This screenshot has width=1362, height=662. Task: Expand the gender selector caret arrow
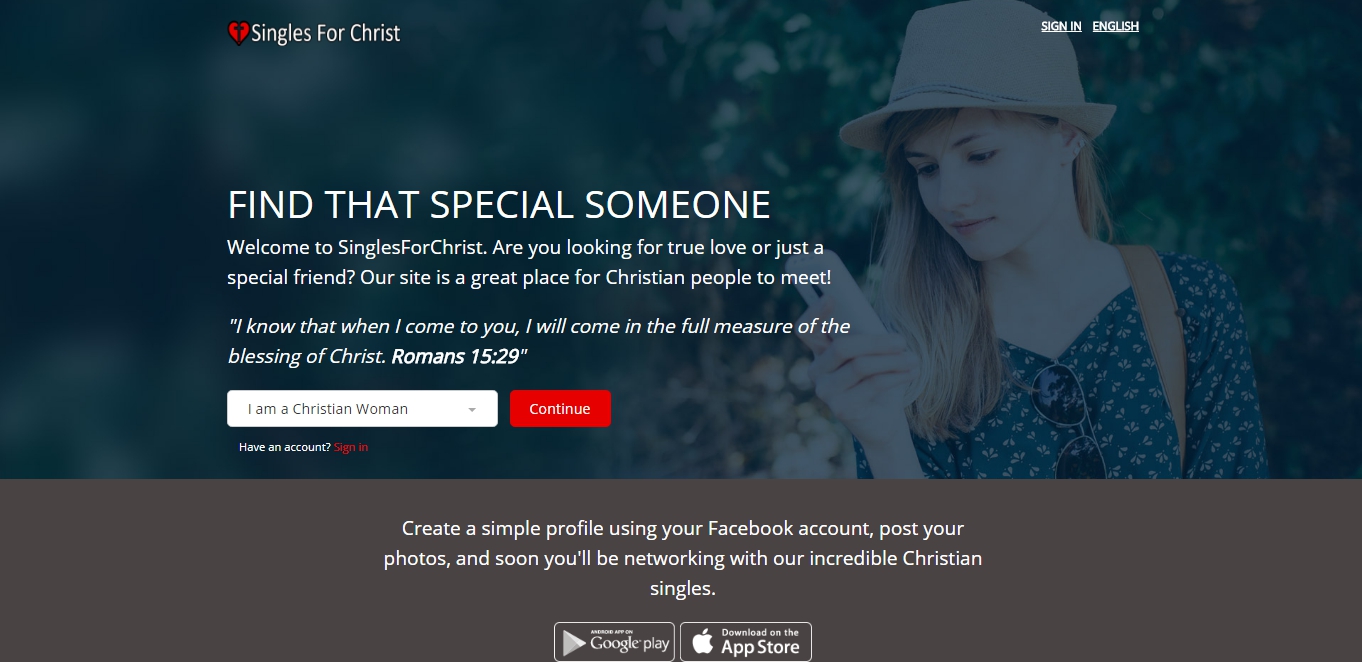point(472,410)
